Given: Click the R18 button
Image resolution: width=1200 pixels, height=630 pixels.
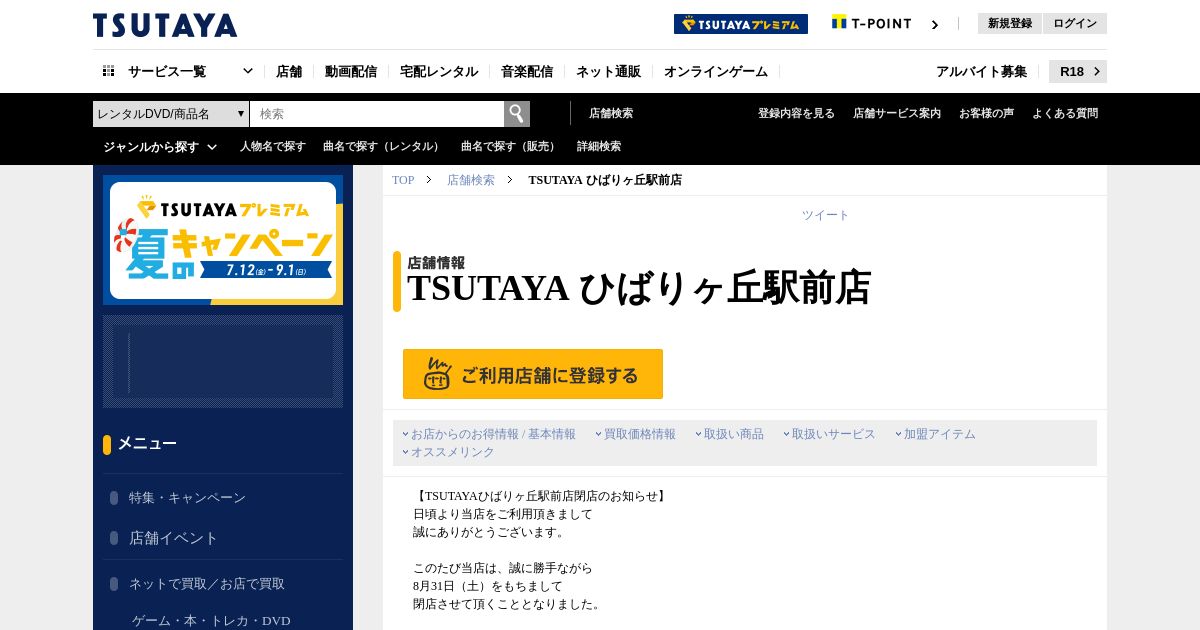Looking at the screenshot, I should tap(1078, 71).
